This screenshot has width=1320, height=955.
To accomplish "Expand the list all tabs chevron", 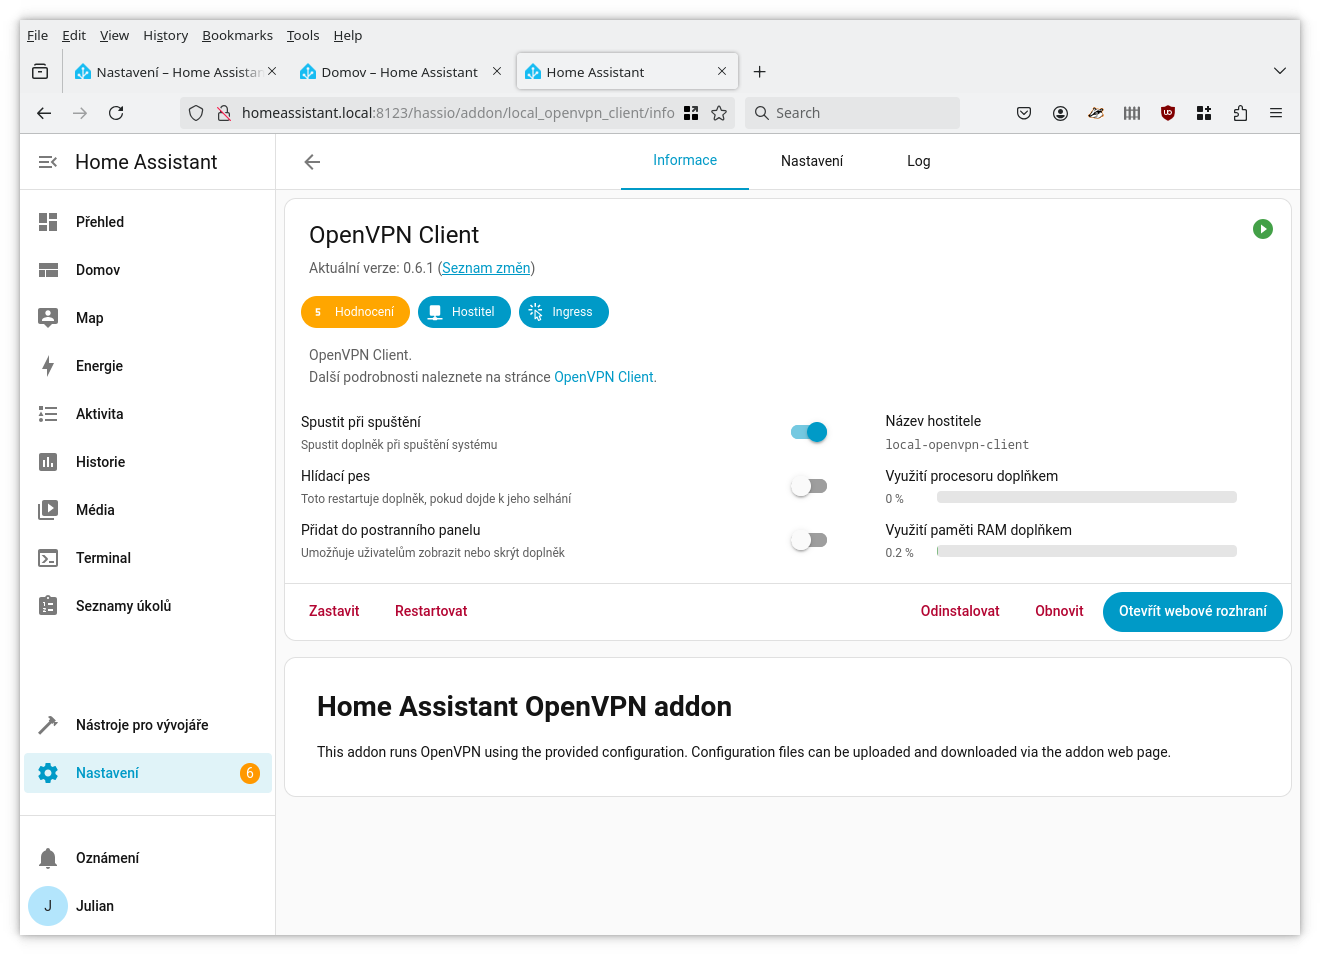I will point(1280,71).
